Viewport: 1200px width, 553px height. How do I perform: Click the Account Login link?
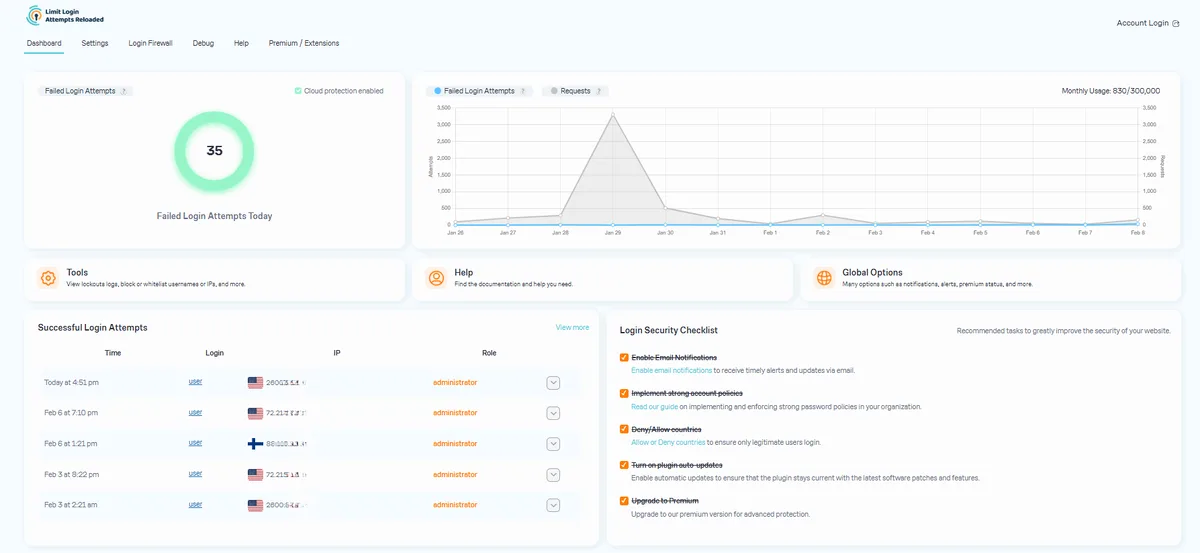(1142, 23)
